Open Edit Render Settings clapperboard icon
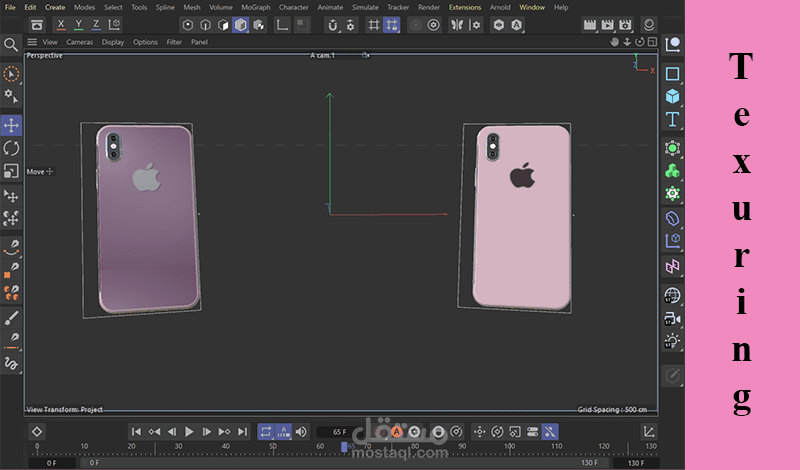Screen dimensions: 800x470 coord(625,24)
